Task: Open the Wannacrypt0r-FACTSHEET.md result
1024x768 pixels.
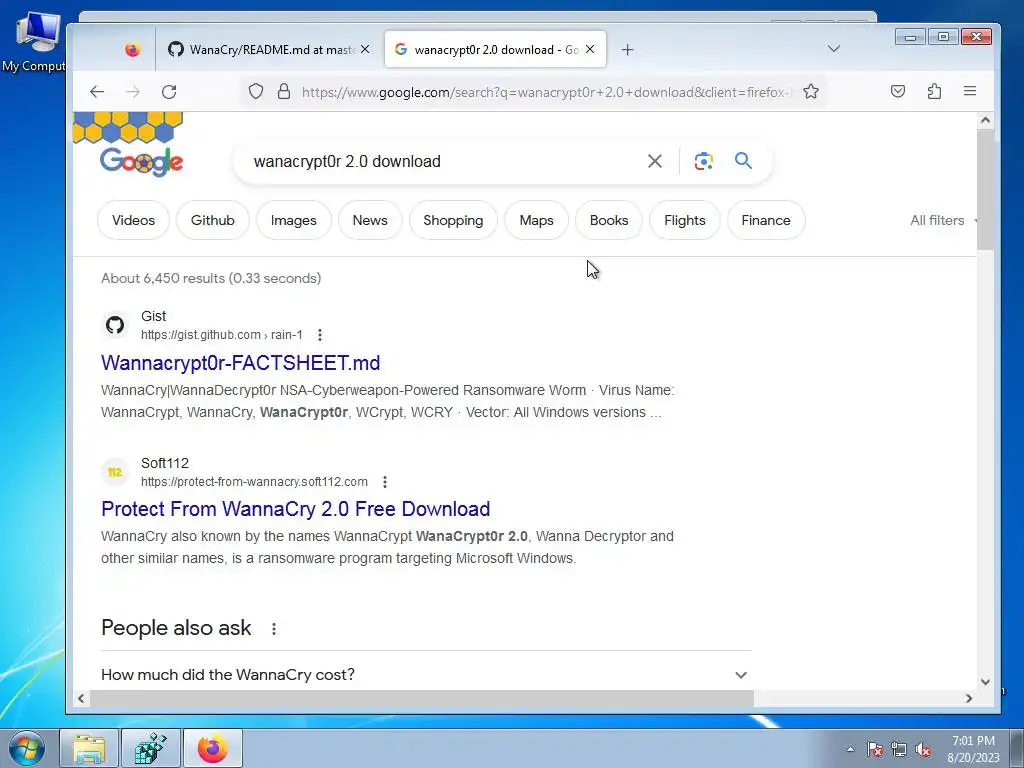Action: pos(240,363)
